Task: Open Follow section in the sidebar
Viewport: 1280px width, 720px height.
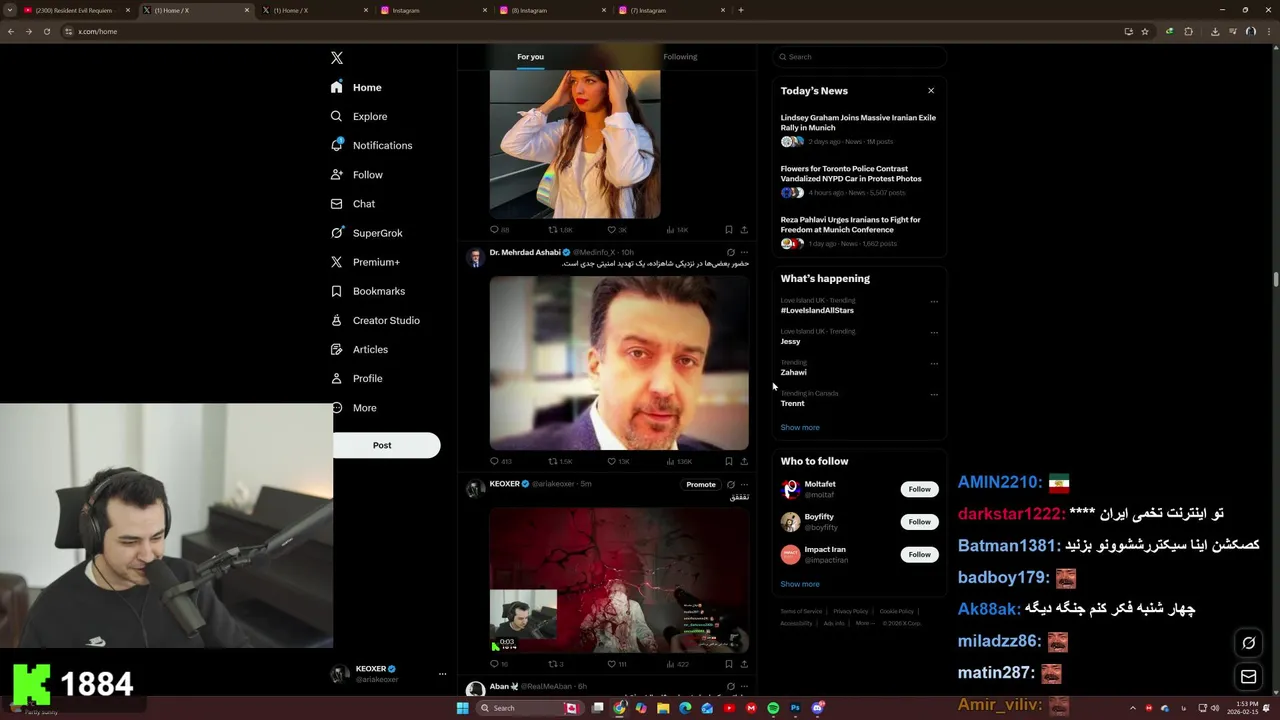Action: point(356,174)
